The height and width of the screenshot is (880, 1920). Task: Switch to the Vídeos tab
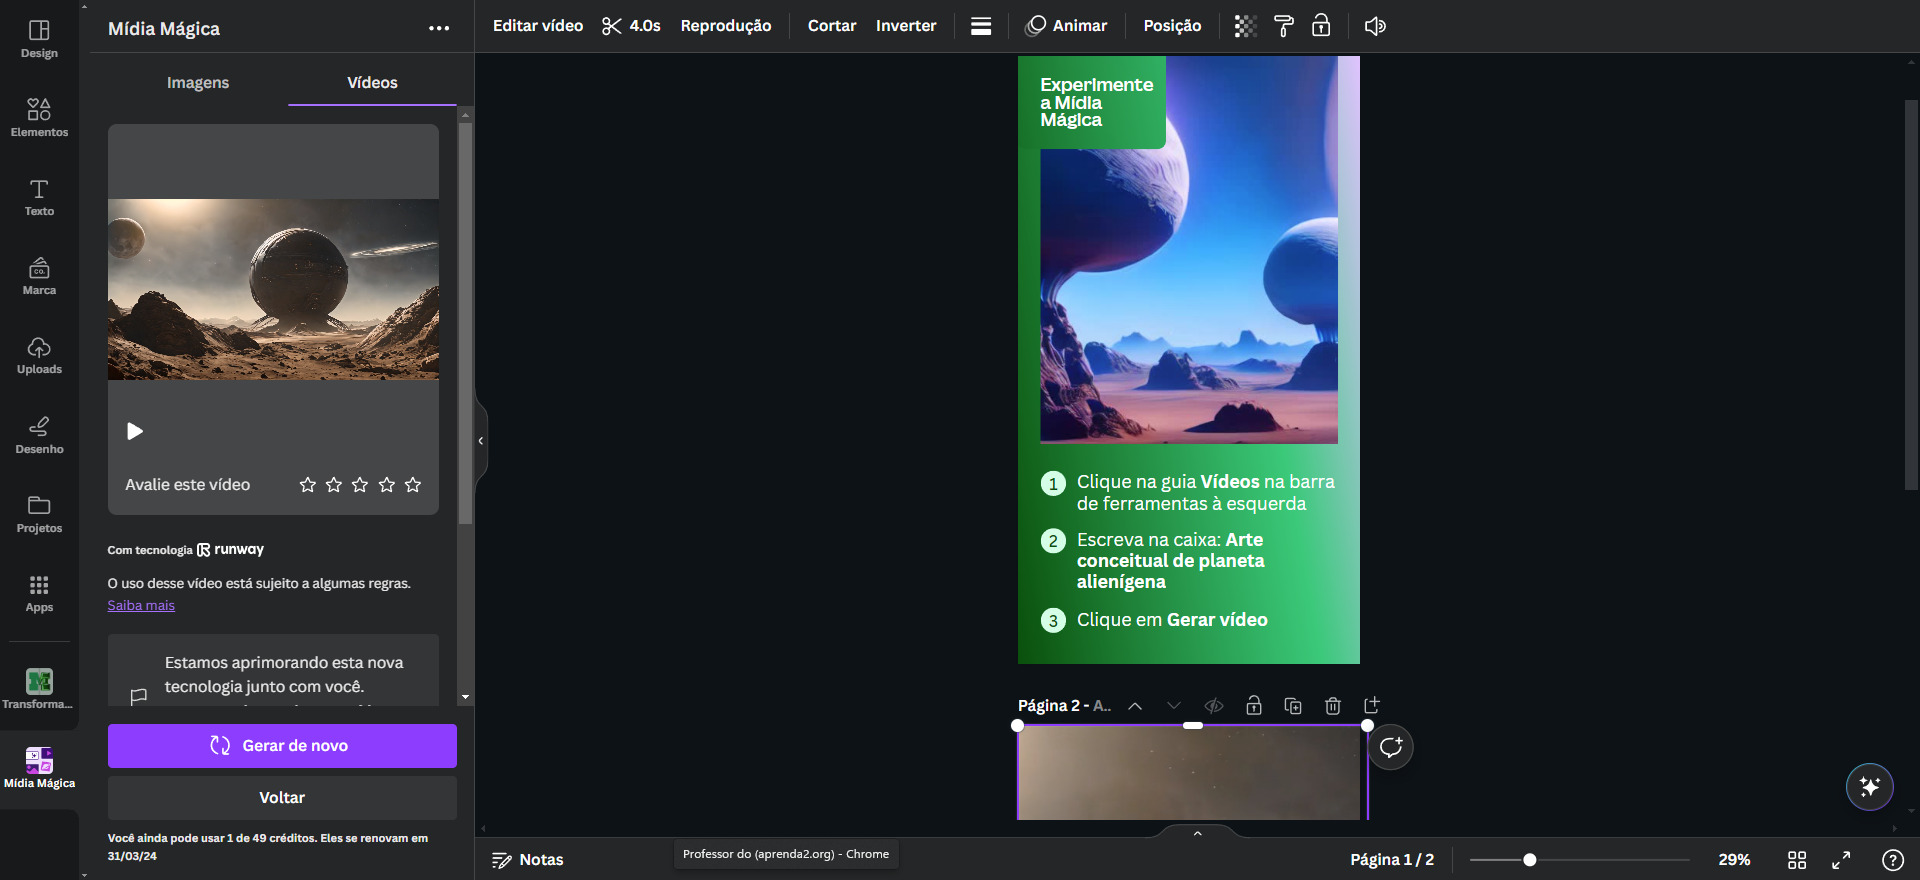372,83
